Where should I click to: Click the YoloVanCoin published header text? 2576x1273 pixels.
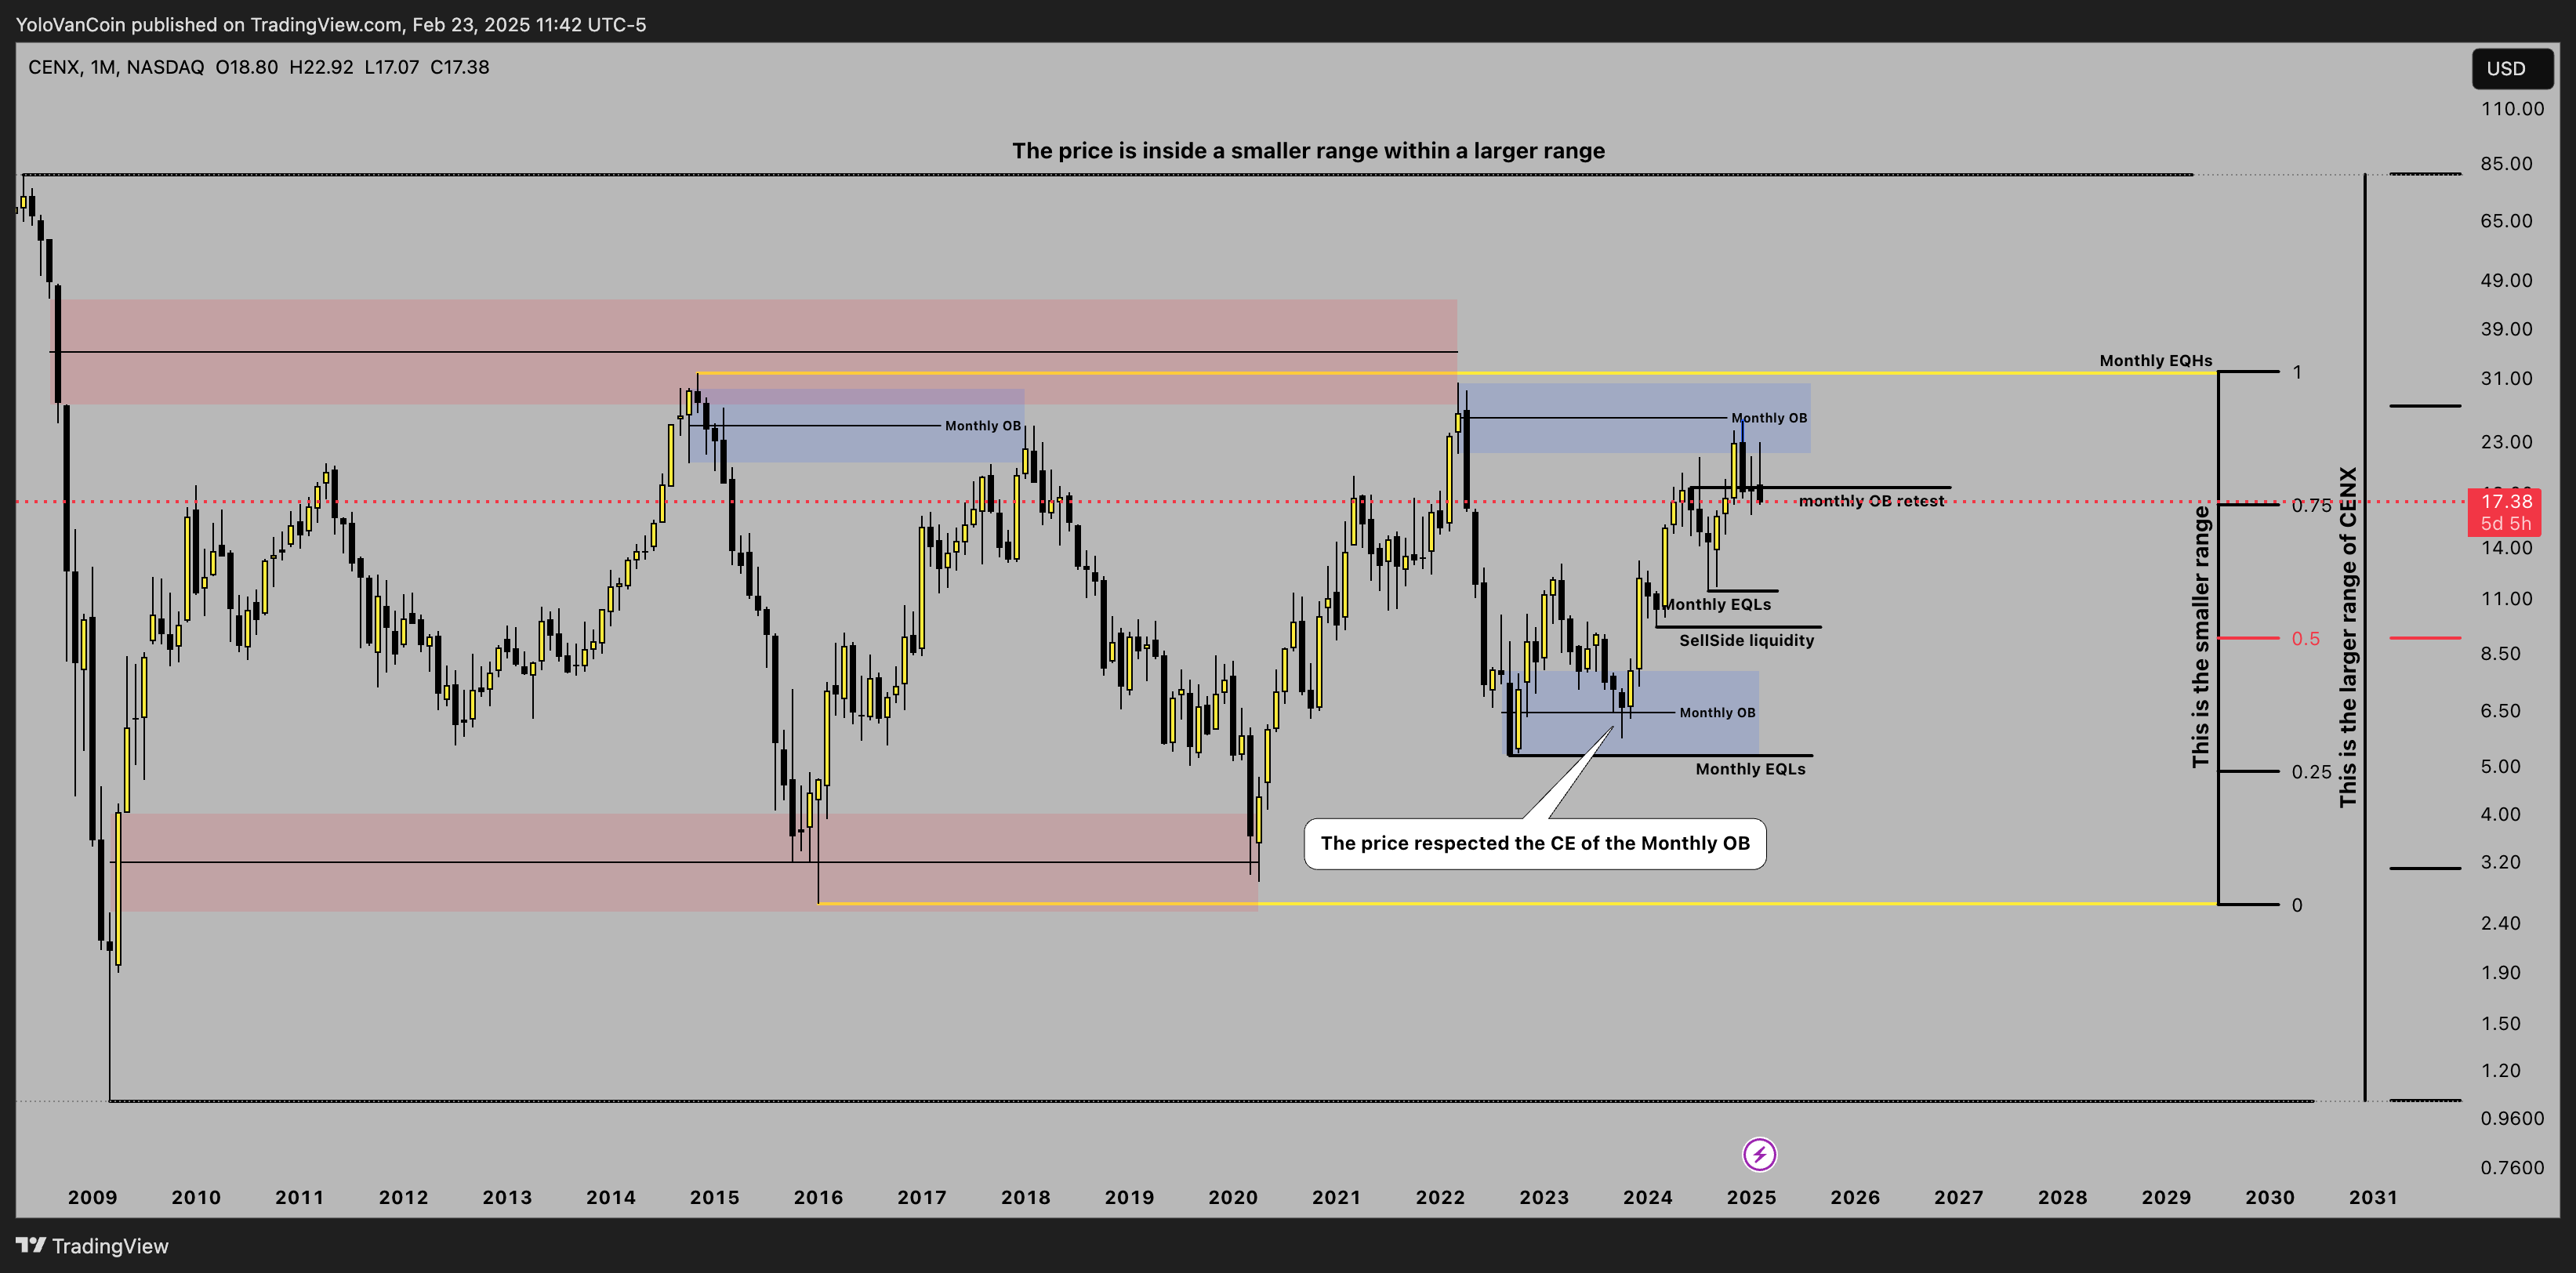(x=331, y=24)
